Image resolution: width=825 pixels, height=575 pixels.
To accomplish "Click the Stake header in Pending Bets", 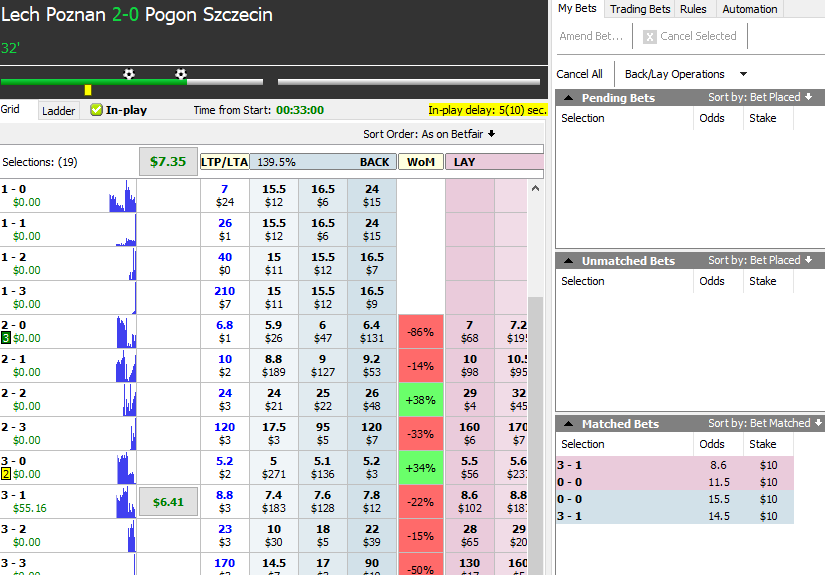I will (x=762, y=118).
